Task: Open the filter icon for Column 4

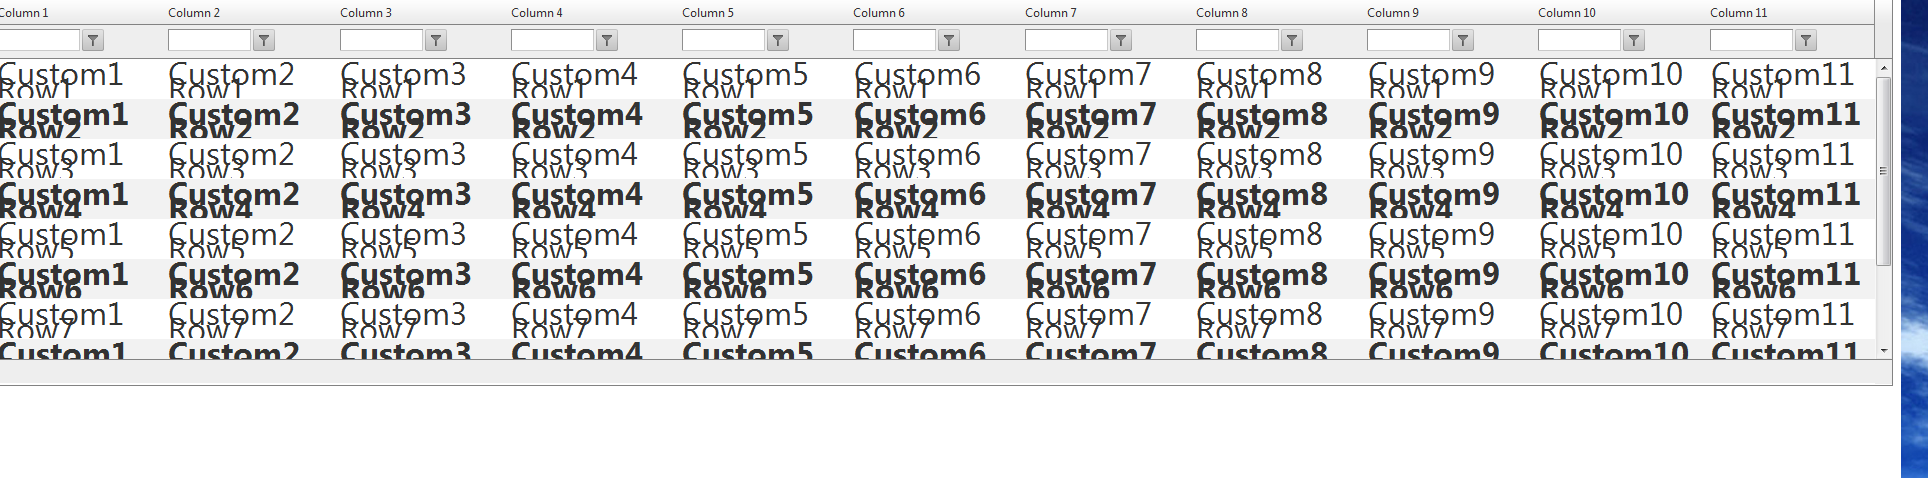Action: 607,40
